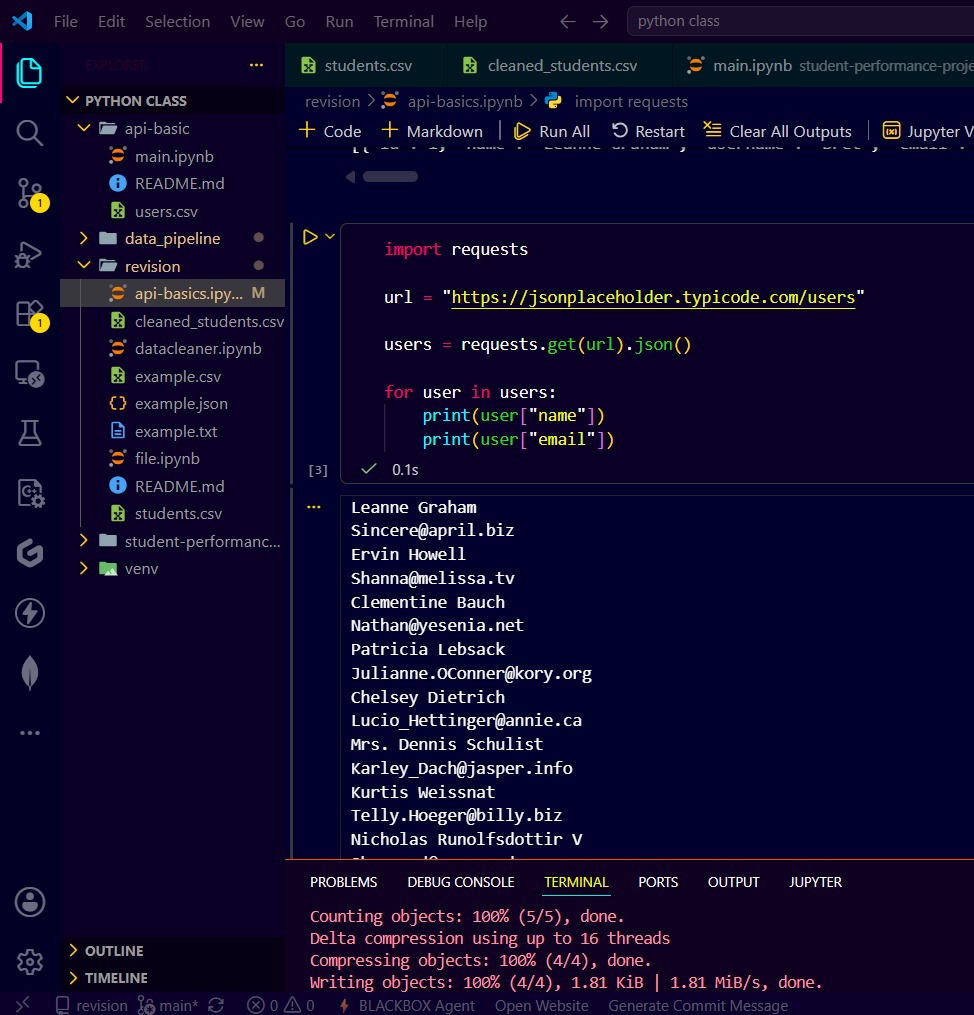Click Open Website in status bar
Screen dimensions: 974x1015
(542, 1005)
